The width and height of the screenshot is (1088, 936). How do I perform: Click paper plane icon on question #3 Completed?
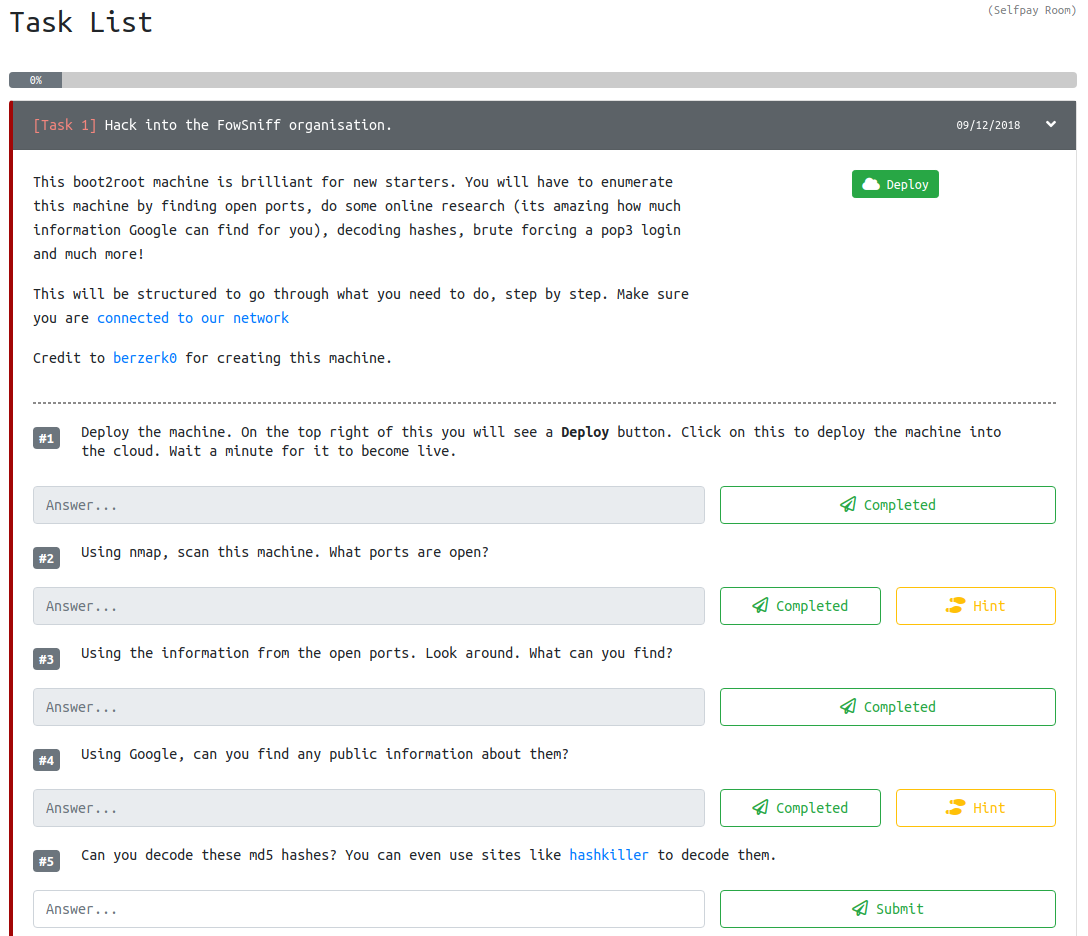(x=848, y=706)
